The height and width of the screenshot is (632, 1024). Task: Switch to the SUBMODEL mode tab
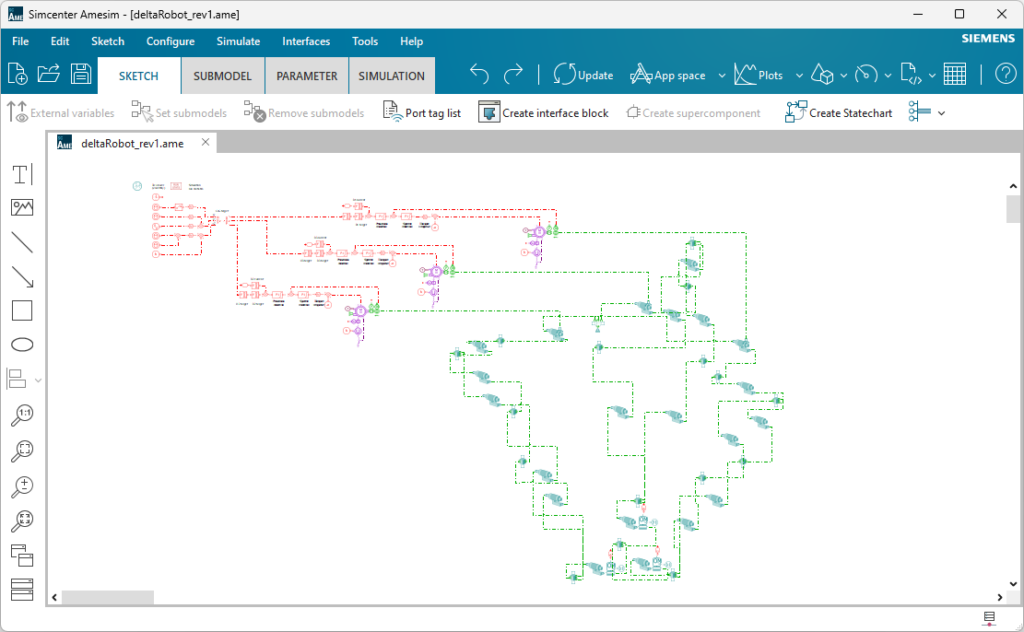[x=223, y=76]
